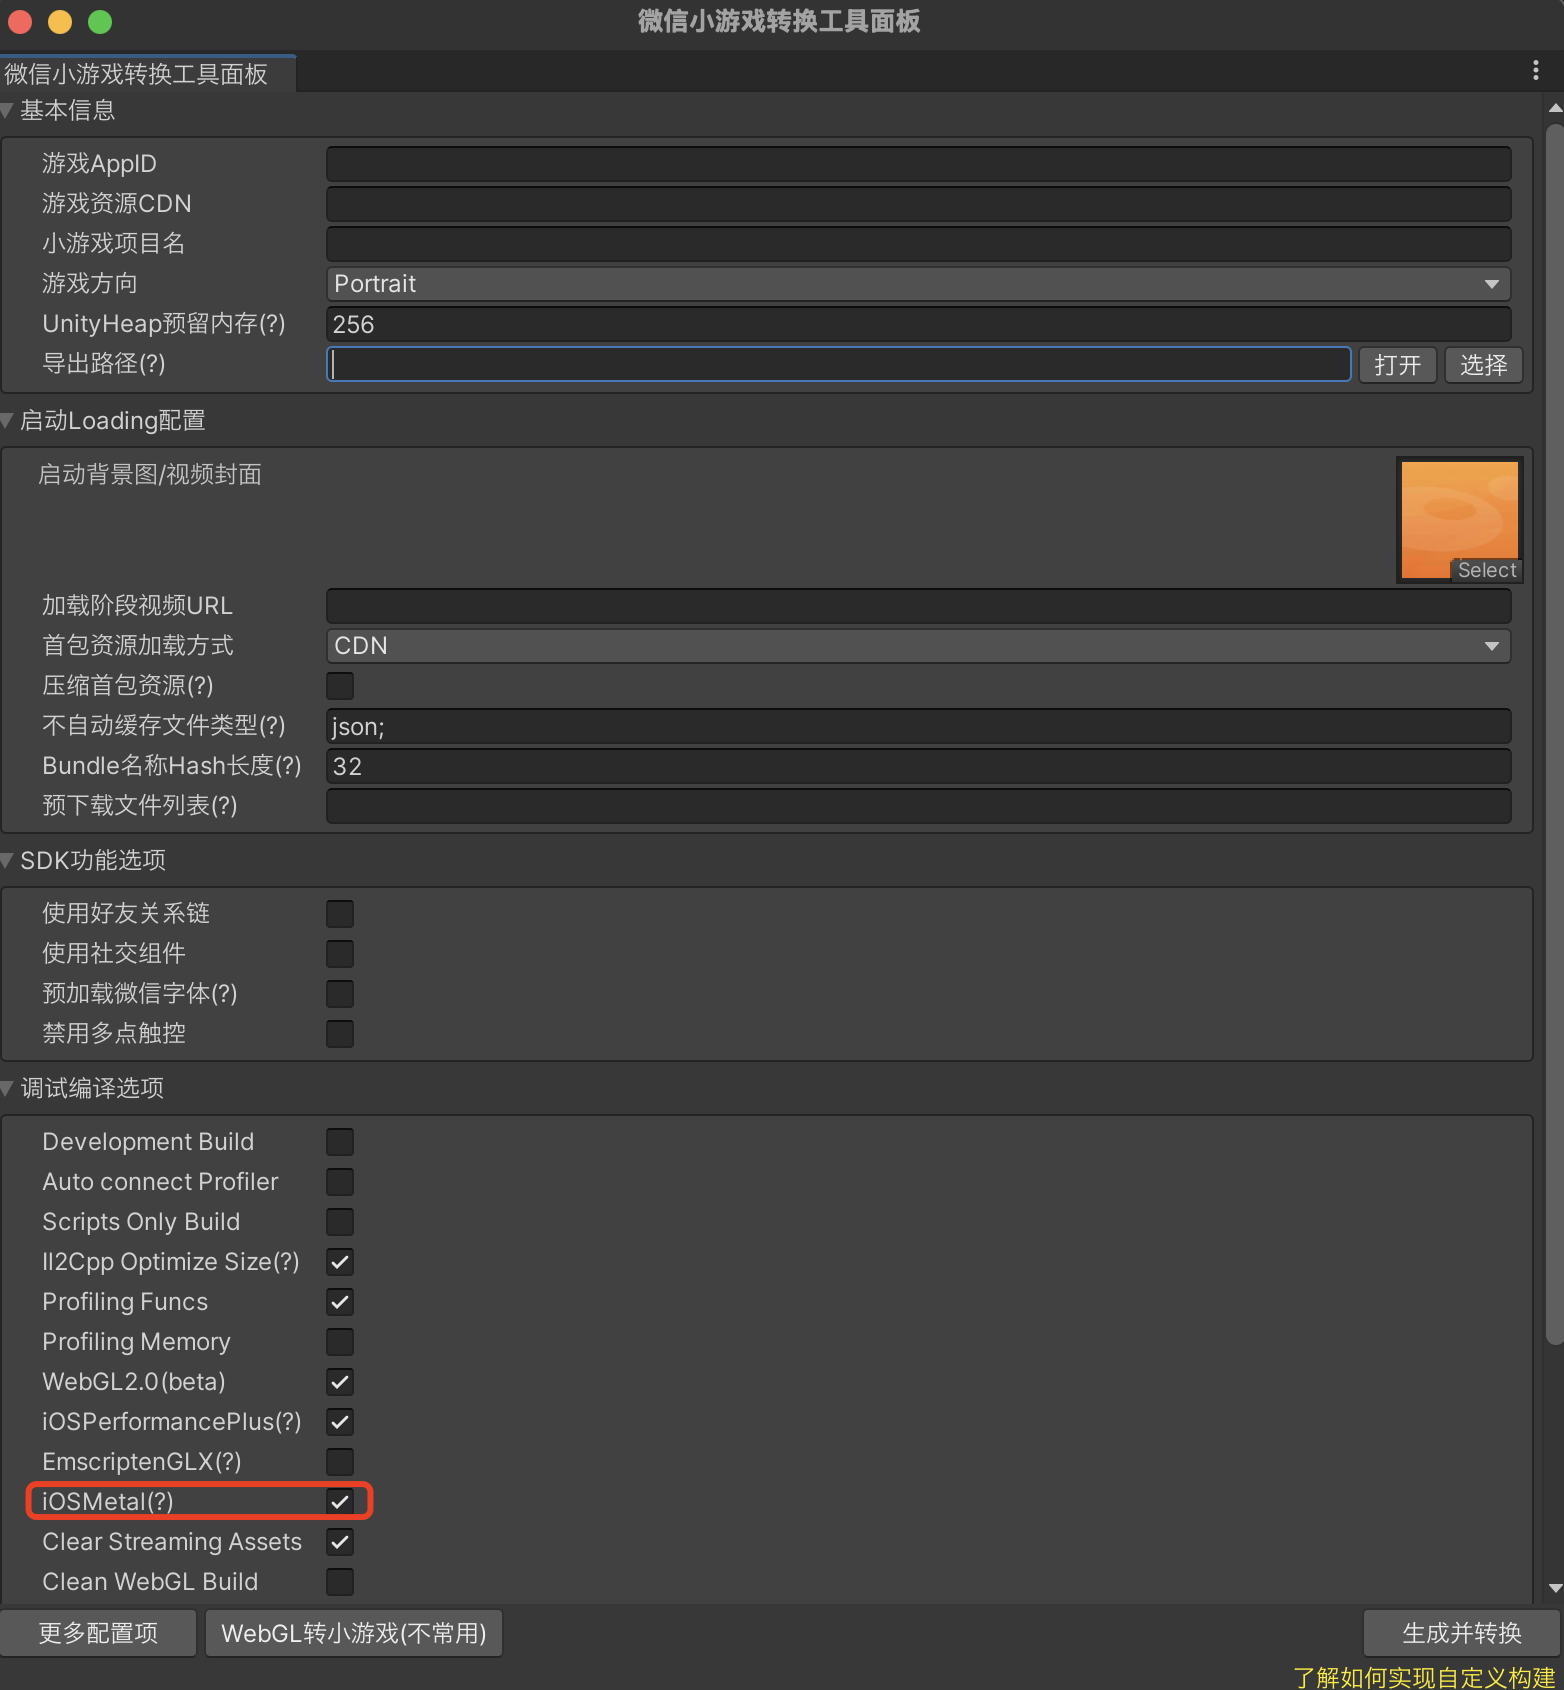Uncheck Profiling Funcs option
This screenshot has width=1564, height=1690.
tap(340, 1302)
